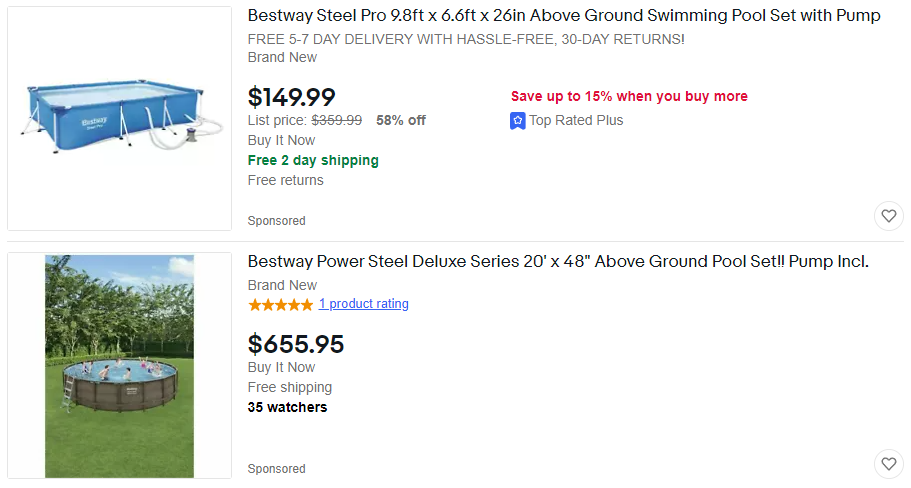Image resolution: width=911 pixels, height=488 pixels.
Task: Click 'Free 2 day shipping' text
Action: point(313,161)
